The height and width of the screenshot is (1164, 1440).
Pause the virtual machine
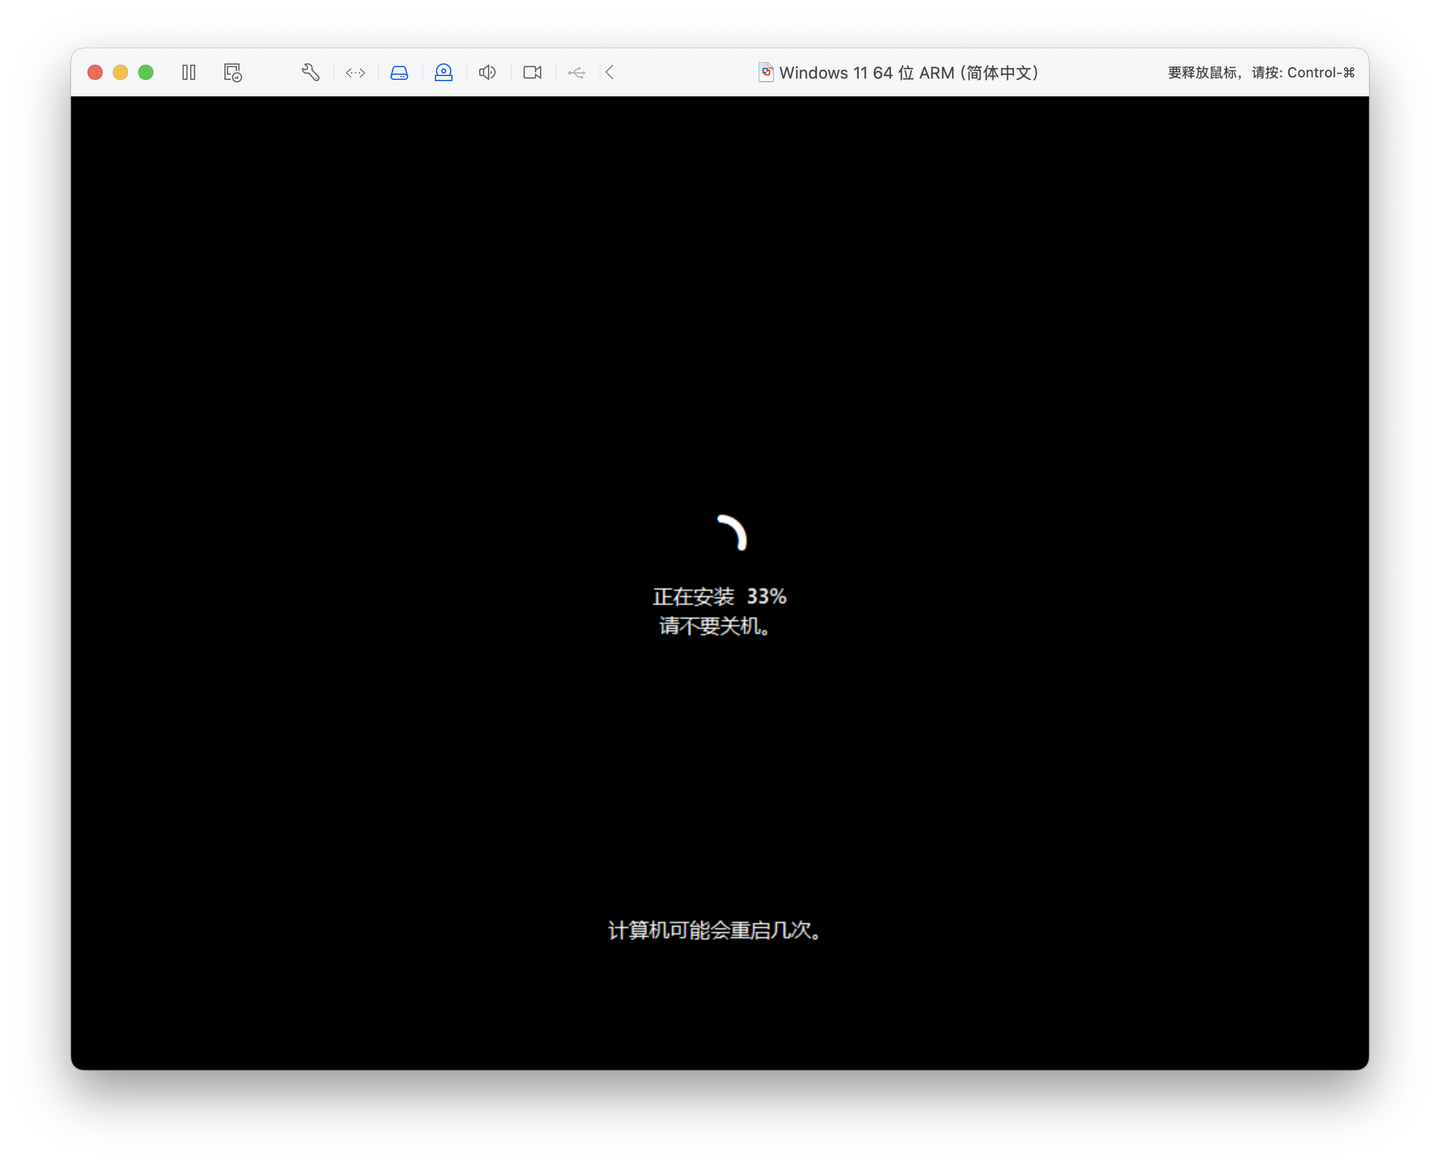pyautogui.click(x=189, y=72)
